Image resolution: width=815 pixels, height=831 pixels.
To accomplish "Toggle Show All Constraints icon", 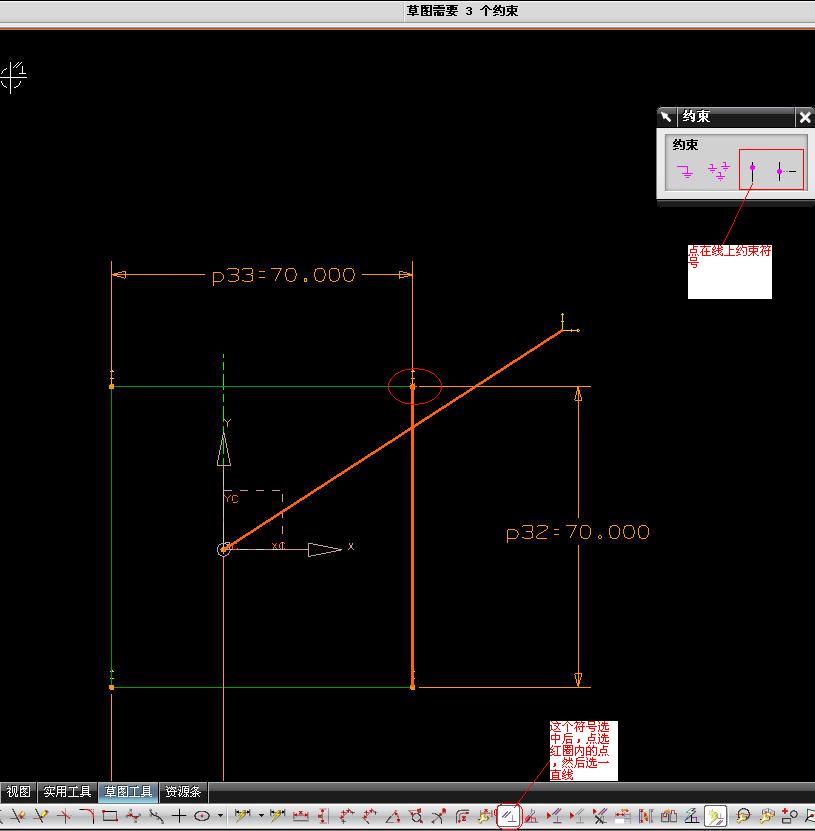I will coord(554,816).
